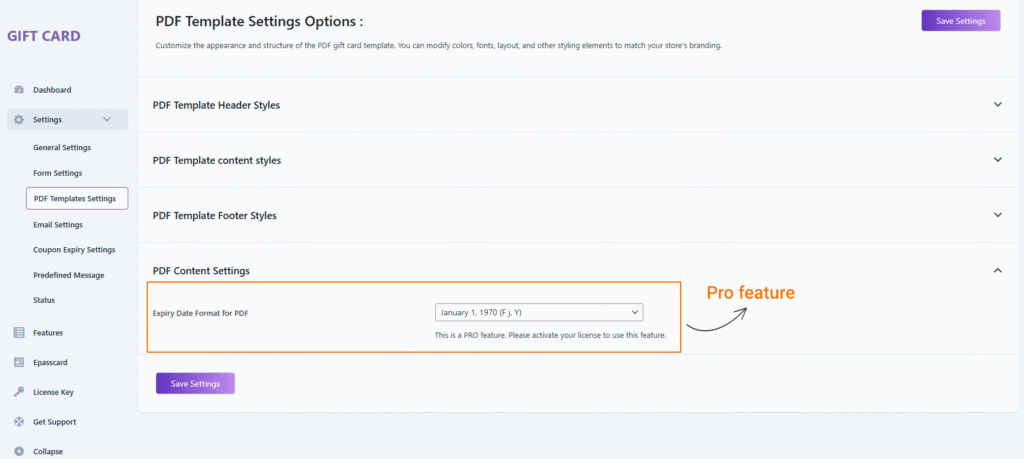Expand PDF Template content styles section

[997, 160]
